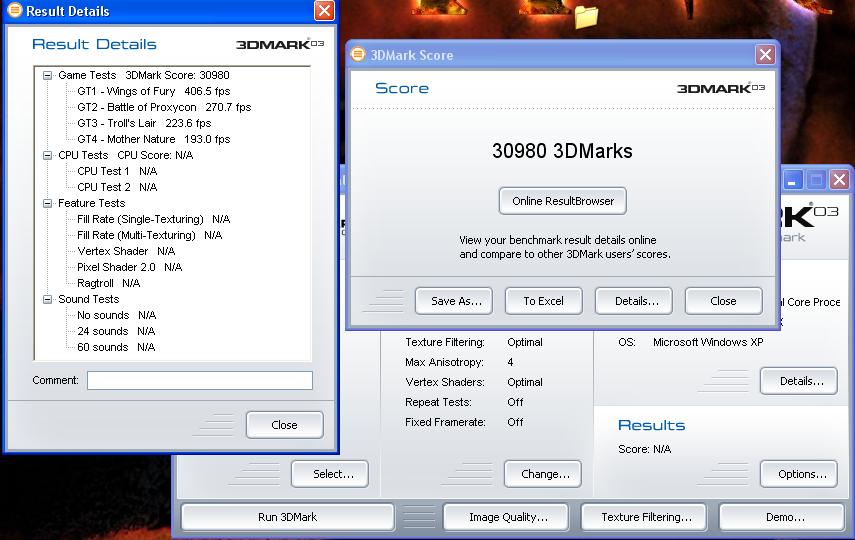Viewport: 855px width, 540px height.
Task: Click the 30980 3DMarks score text
Action: pyautogui.click(x=562, y=151)
